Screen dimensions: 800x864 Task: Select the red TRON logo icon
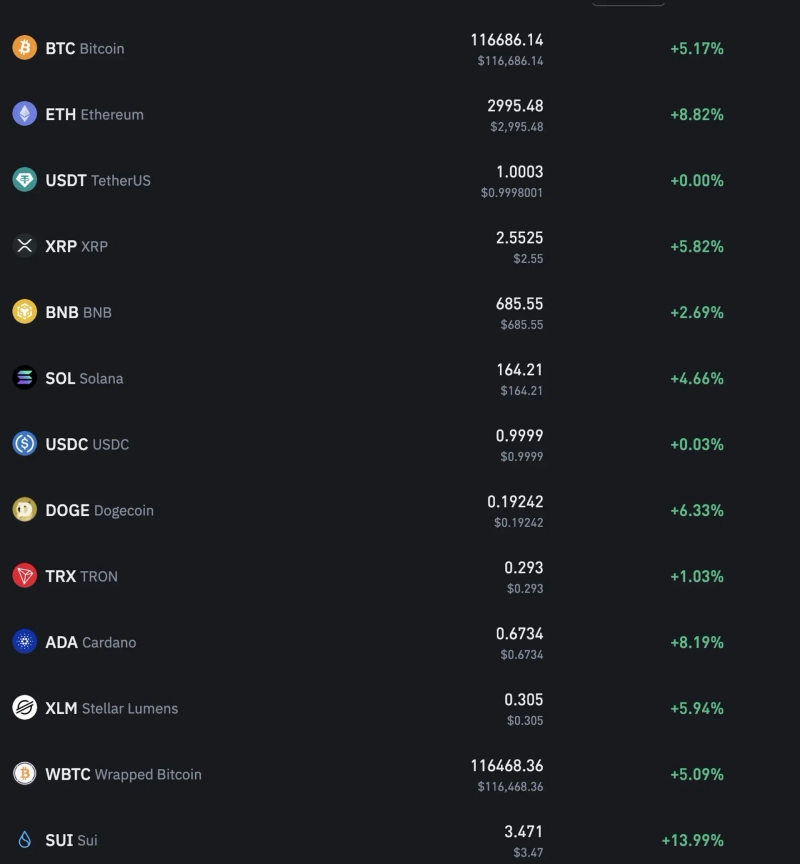coord(24,576)
